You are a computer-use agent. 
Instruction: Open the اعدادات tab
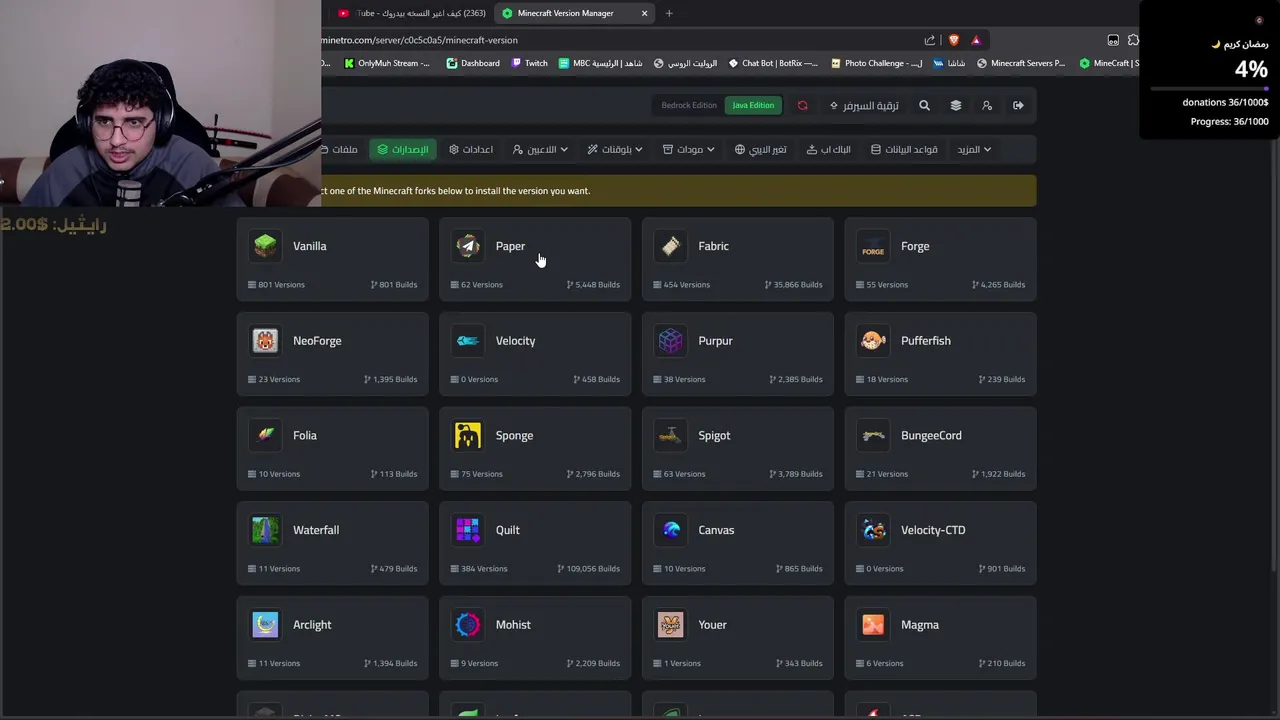click(471, 149)
